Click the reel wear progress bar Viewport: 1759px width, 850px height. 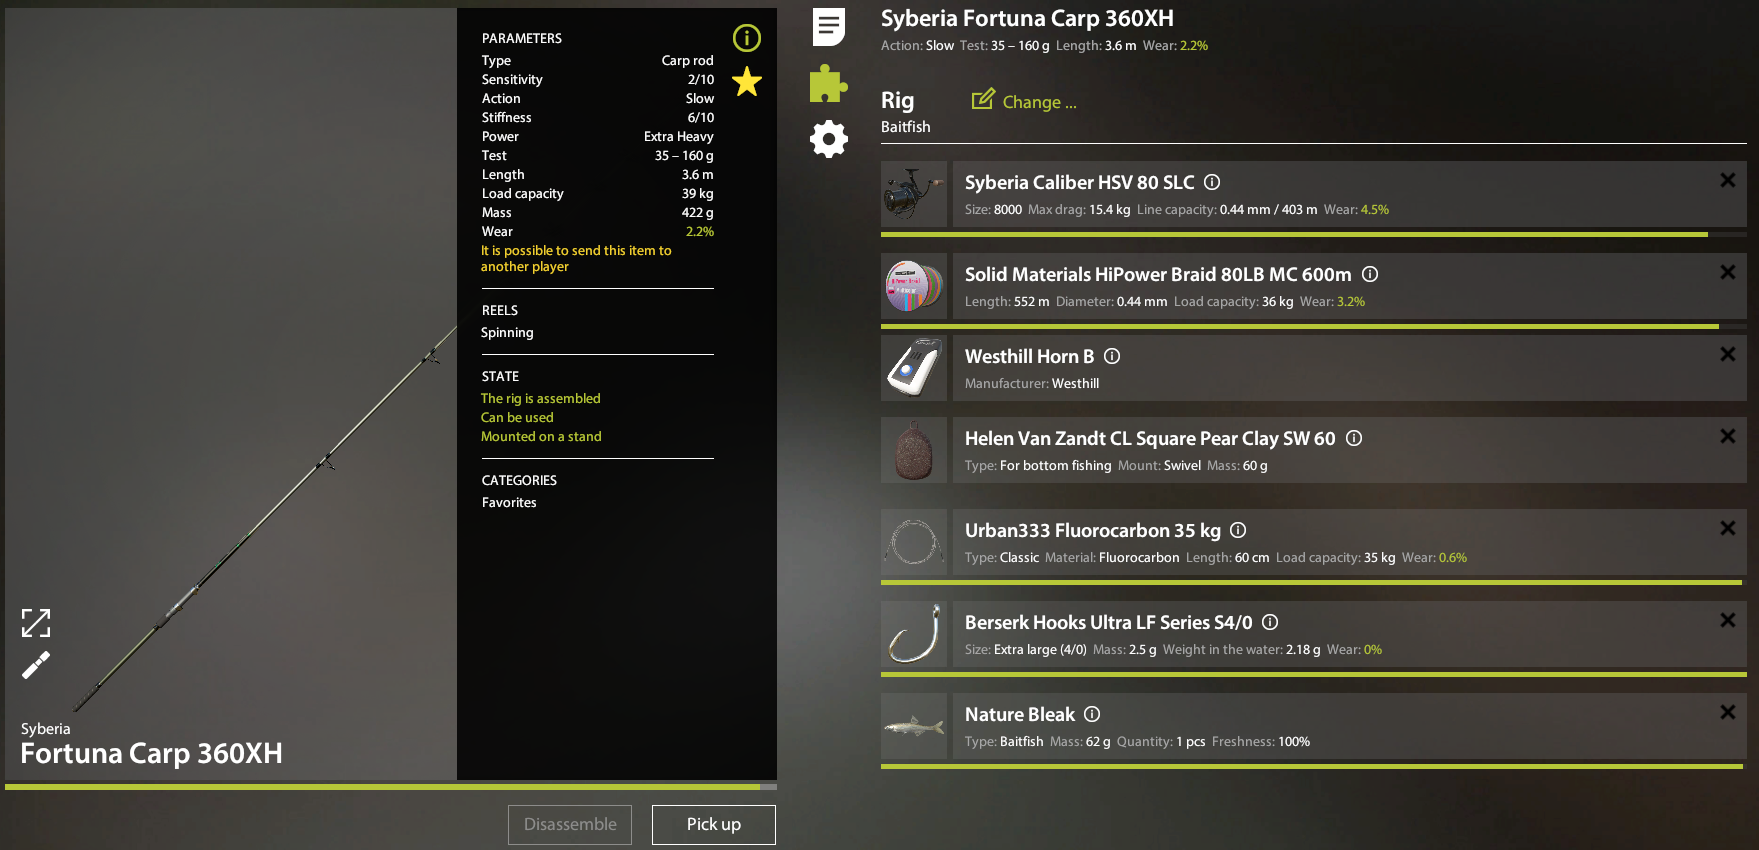(x=1314, y=234)
